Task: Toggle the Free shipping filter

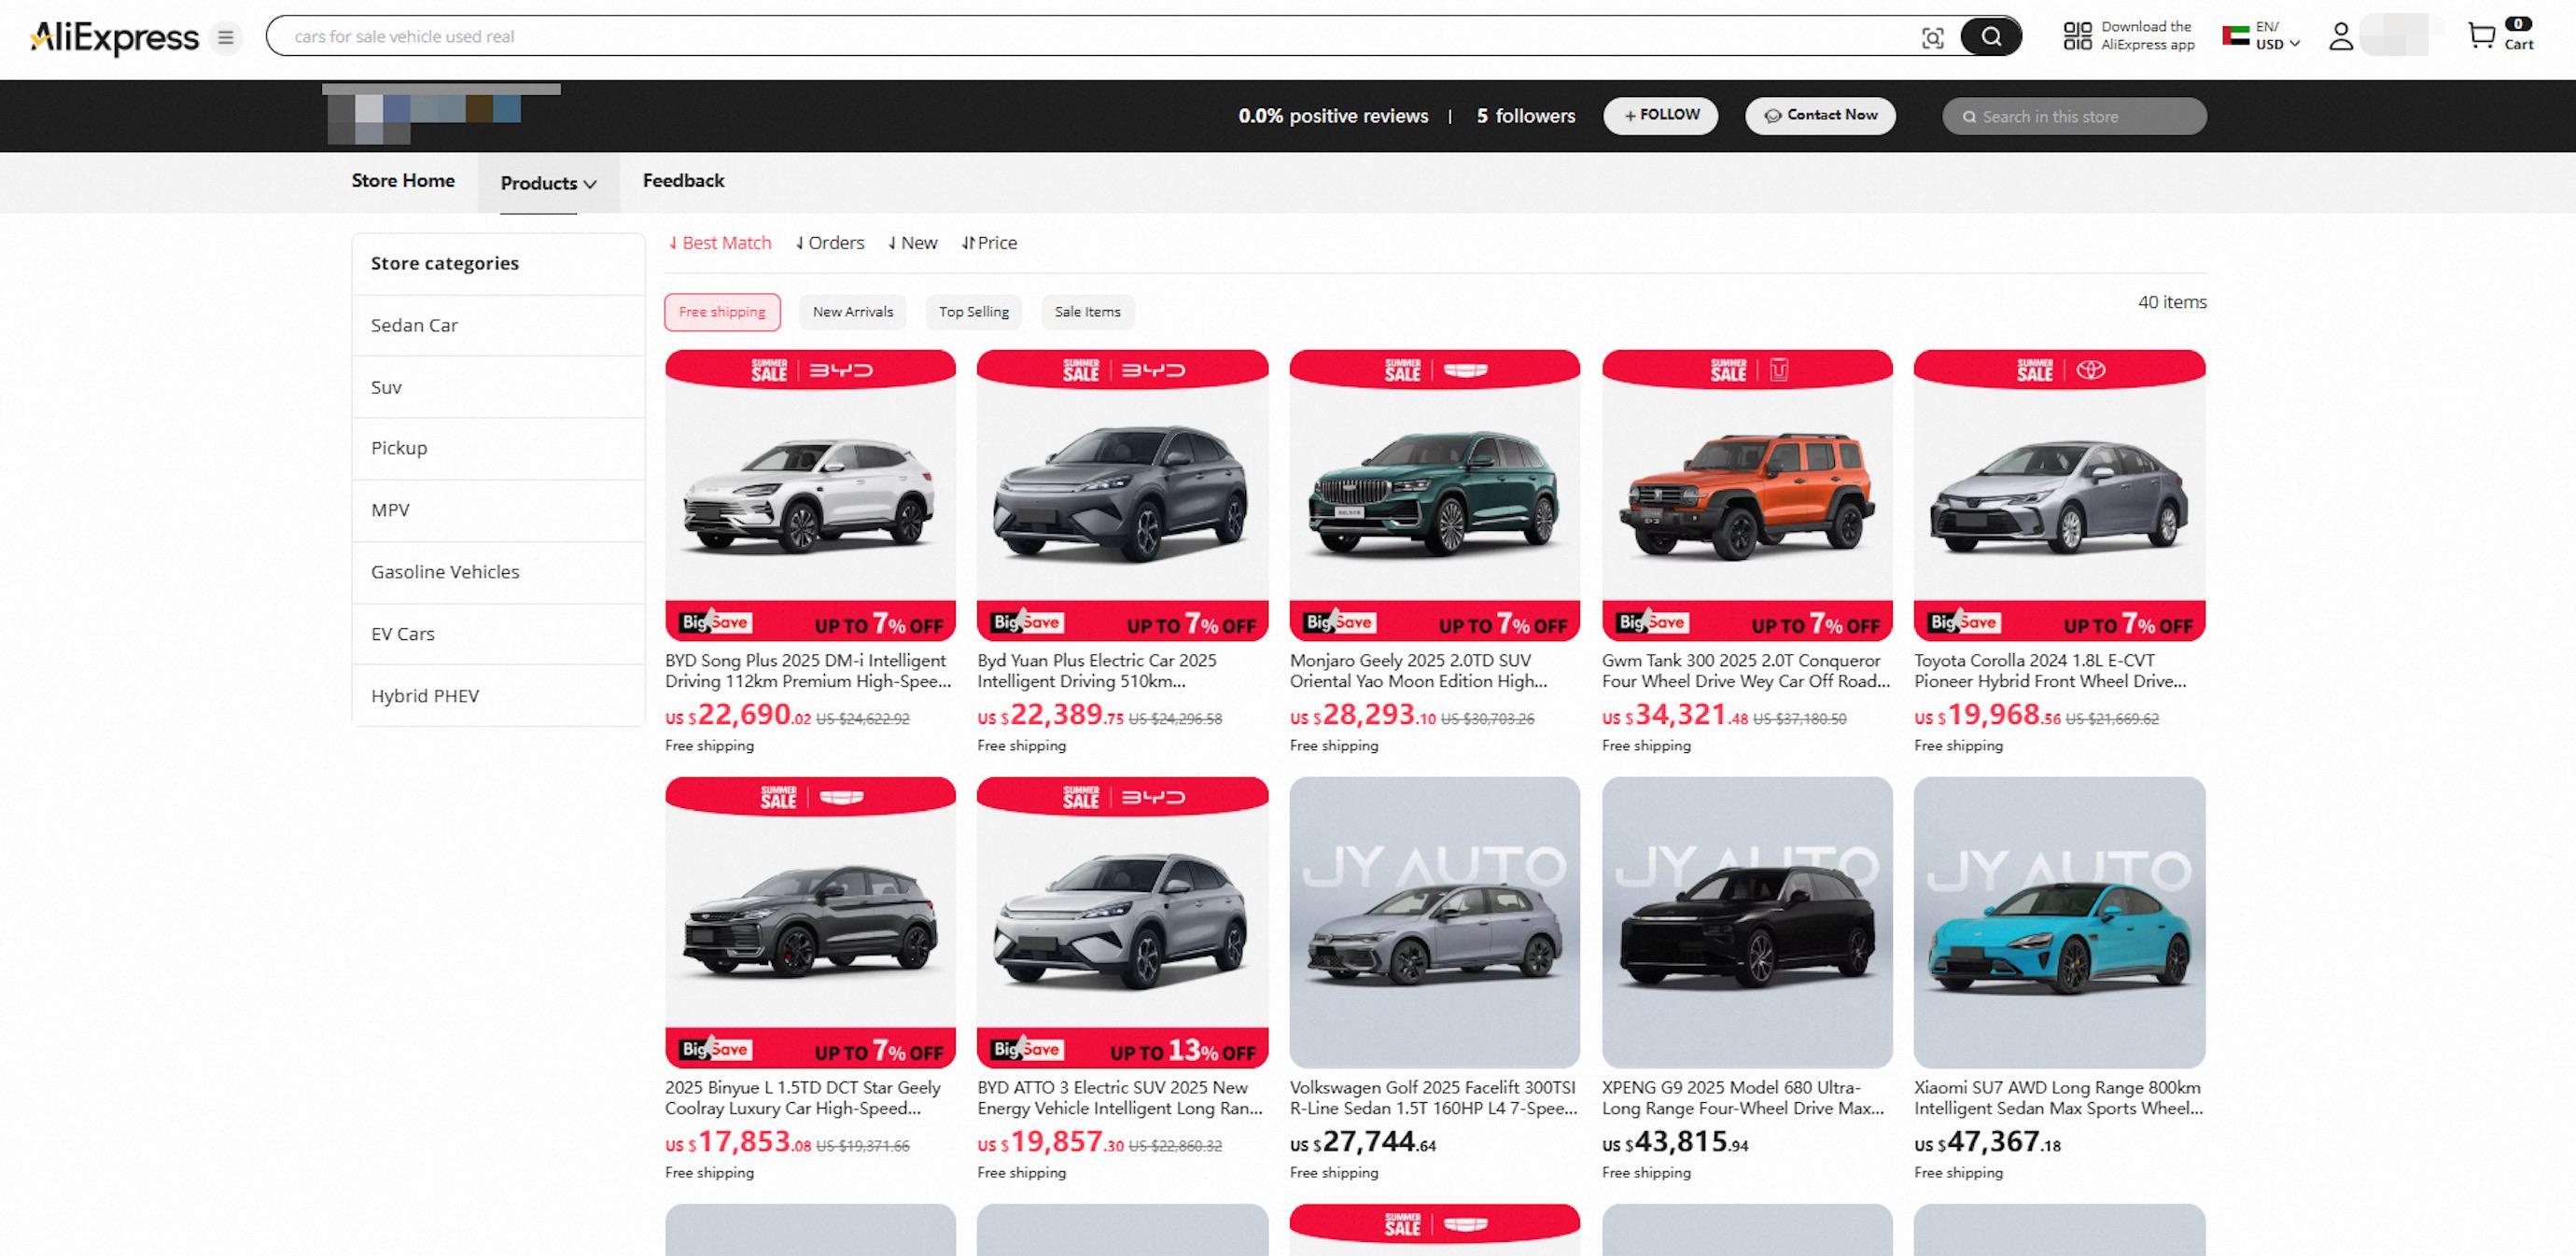Action: coord(722,312)
